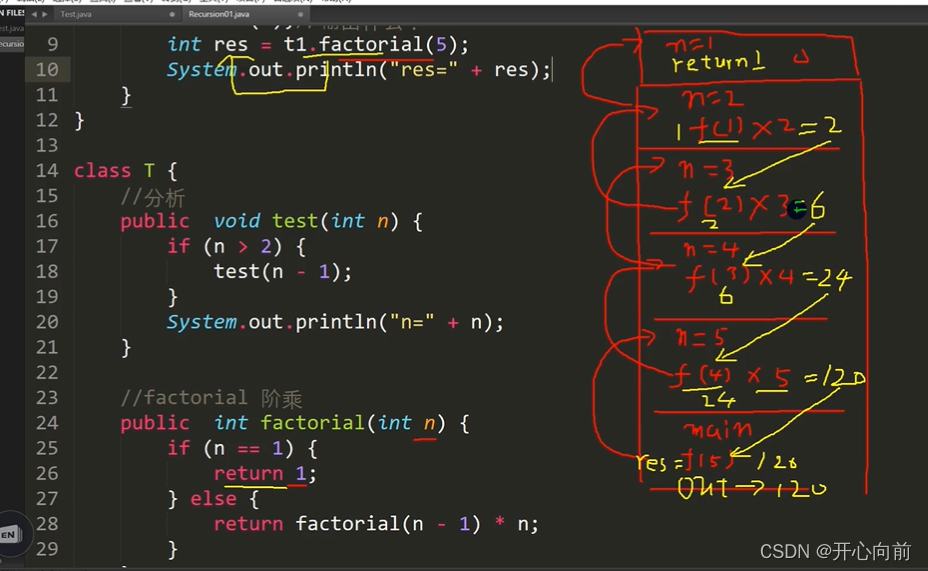This screenshot has height=571, width=928.
Task: Open Recursion01 file in the open files sidebar
Action: coord(11,44)
